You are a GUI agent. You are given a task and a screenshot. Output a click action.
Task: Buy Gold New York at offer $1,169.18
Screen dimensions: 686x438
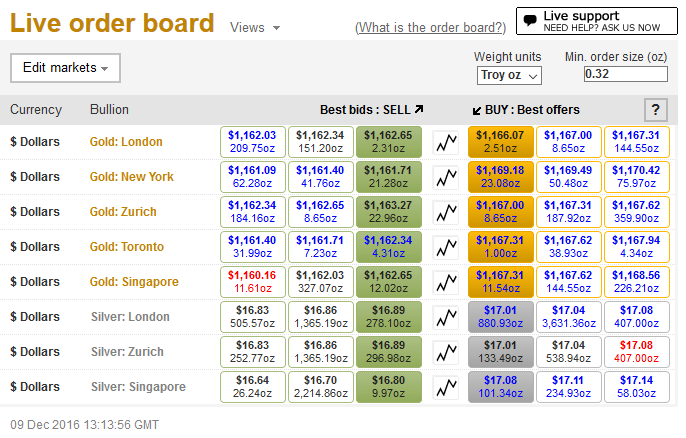(x=500, y=177)
